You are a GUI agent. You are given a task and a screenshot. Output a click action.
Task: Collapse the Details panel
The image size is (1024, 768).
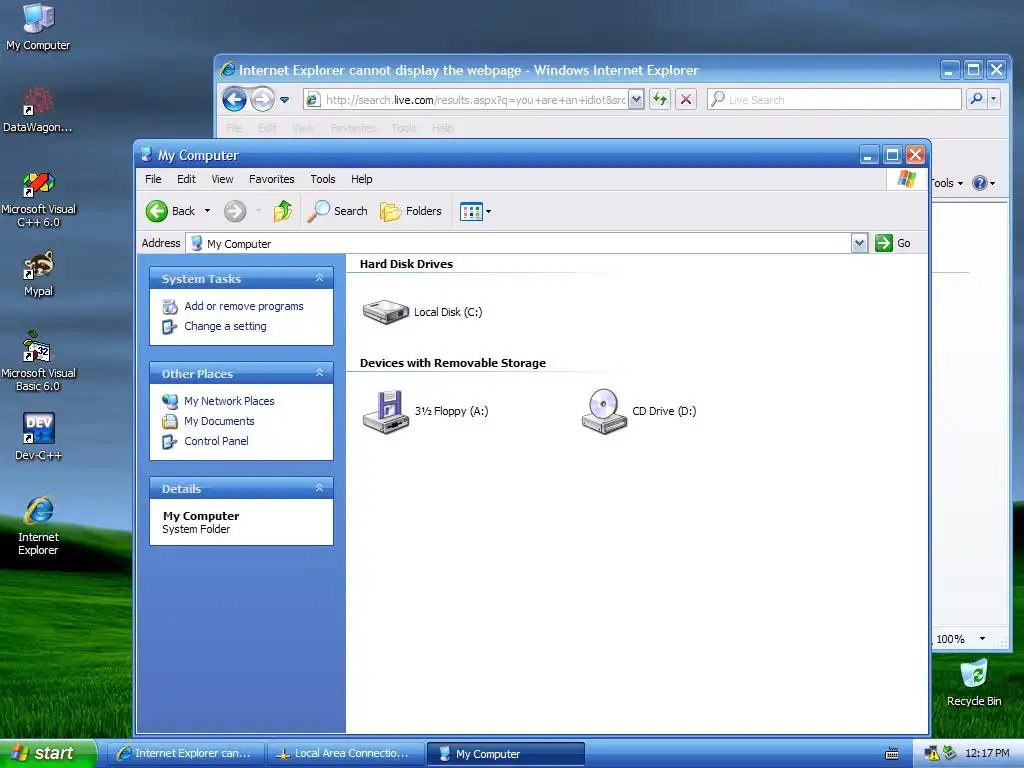click(319, 488)
